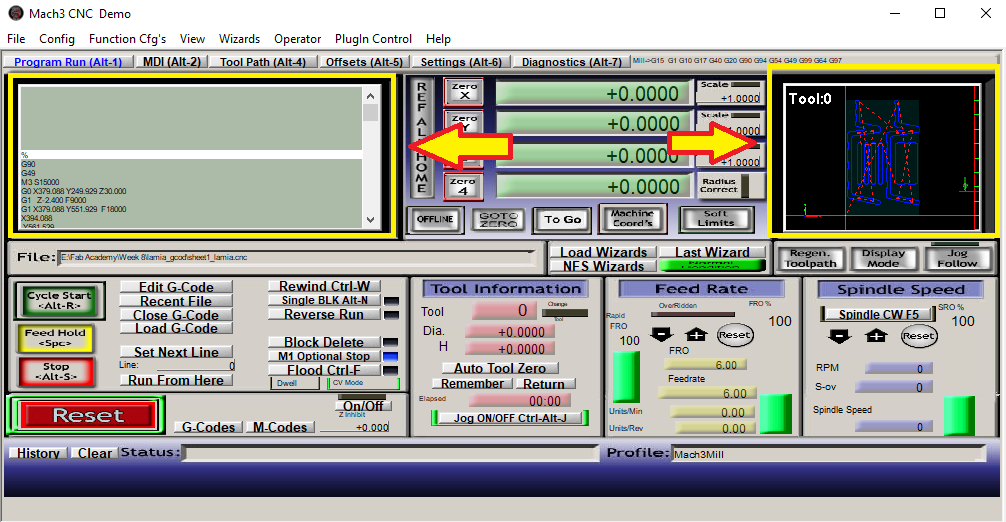1006x522 pixels.
Task: Toggle Flood Ctrl-F coolant
Action: coord(324,370)
